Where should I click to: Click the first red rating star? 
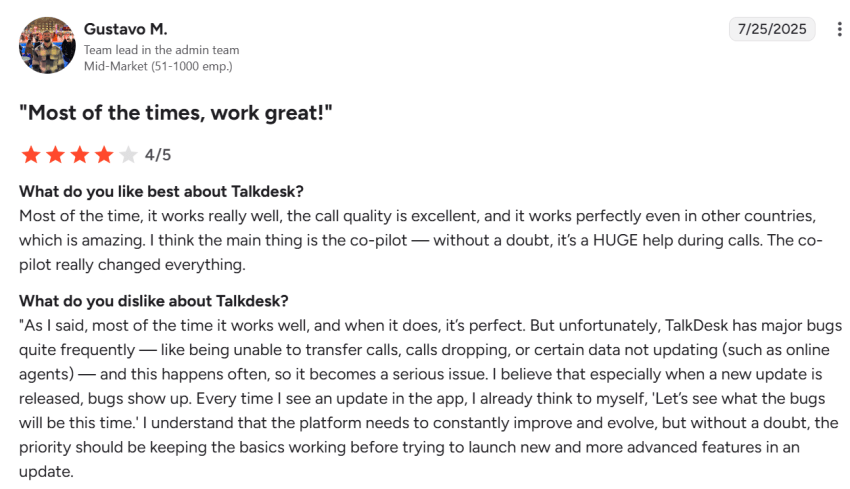[x=31, y=154]
